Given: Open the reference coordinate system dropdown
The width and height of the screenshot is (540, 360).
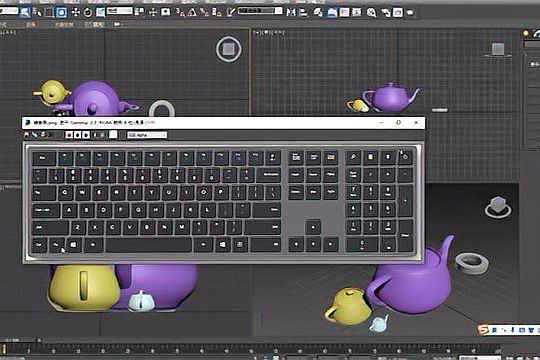Looking at the screenshot, I should tap(119, 11).
